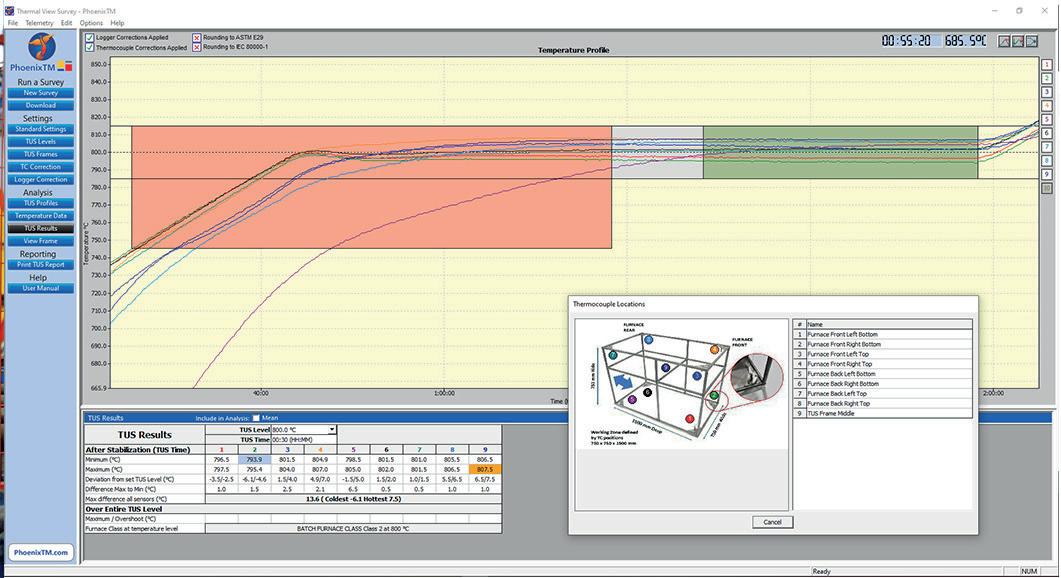
Task: Click the red ramp-up zone on graph
Action: coord(371,187)
